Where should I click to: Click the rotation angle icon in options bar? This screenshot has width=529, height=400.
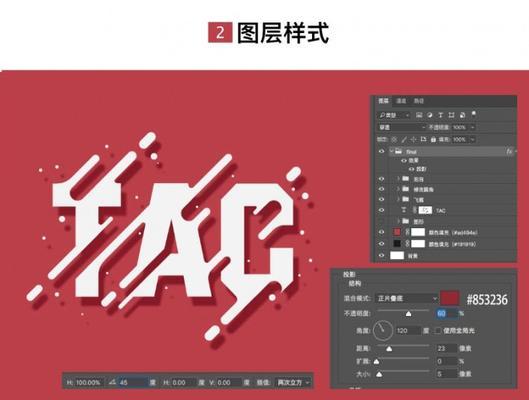coord(112,382)
